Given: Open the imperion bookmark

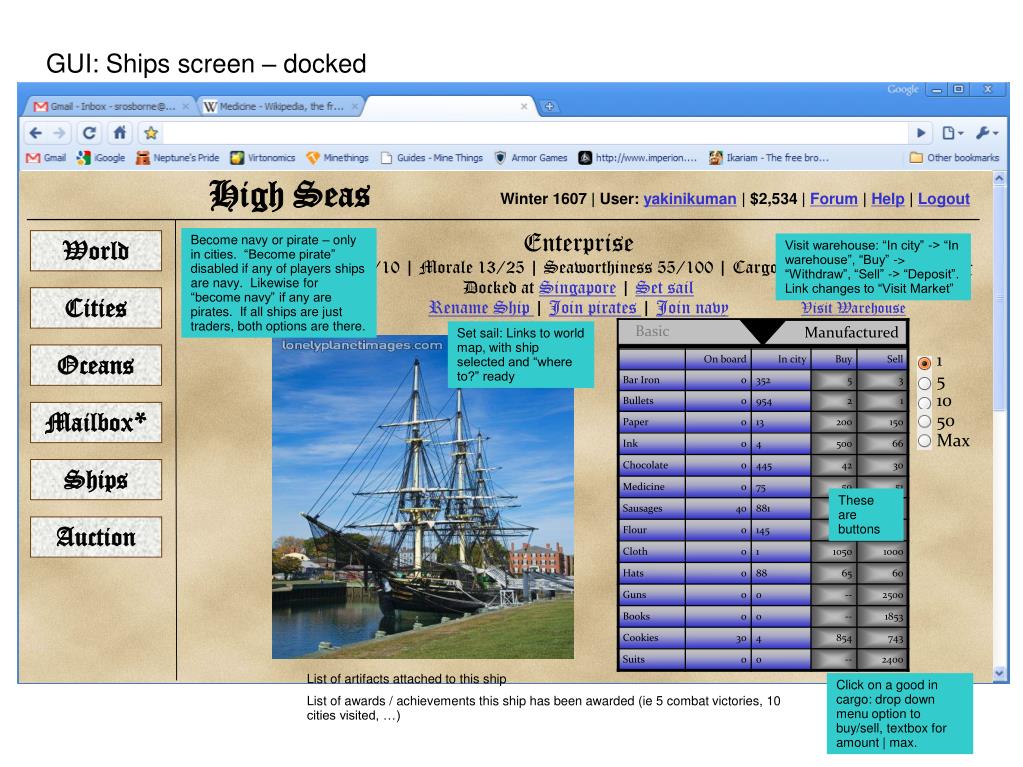Looking at the screenshot, I should 638,158.
